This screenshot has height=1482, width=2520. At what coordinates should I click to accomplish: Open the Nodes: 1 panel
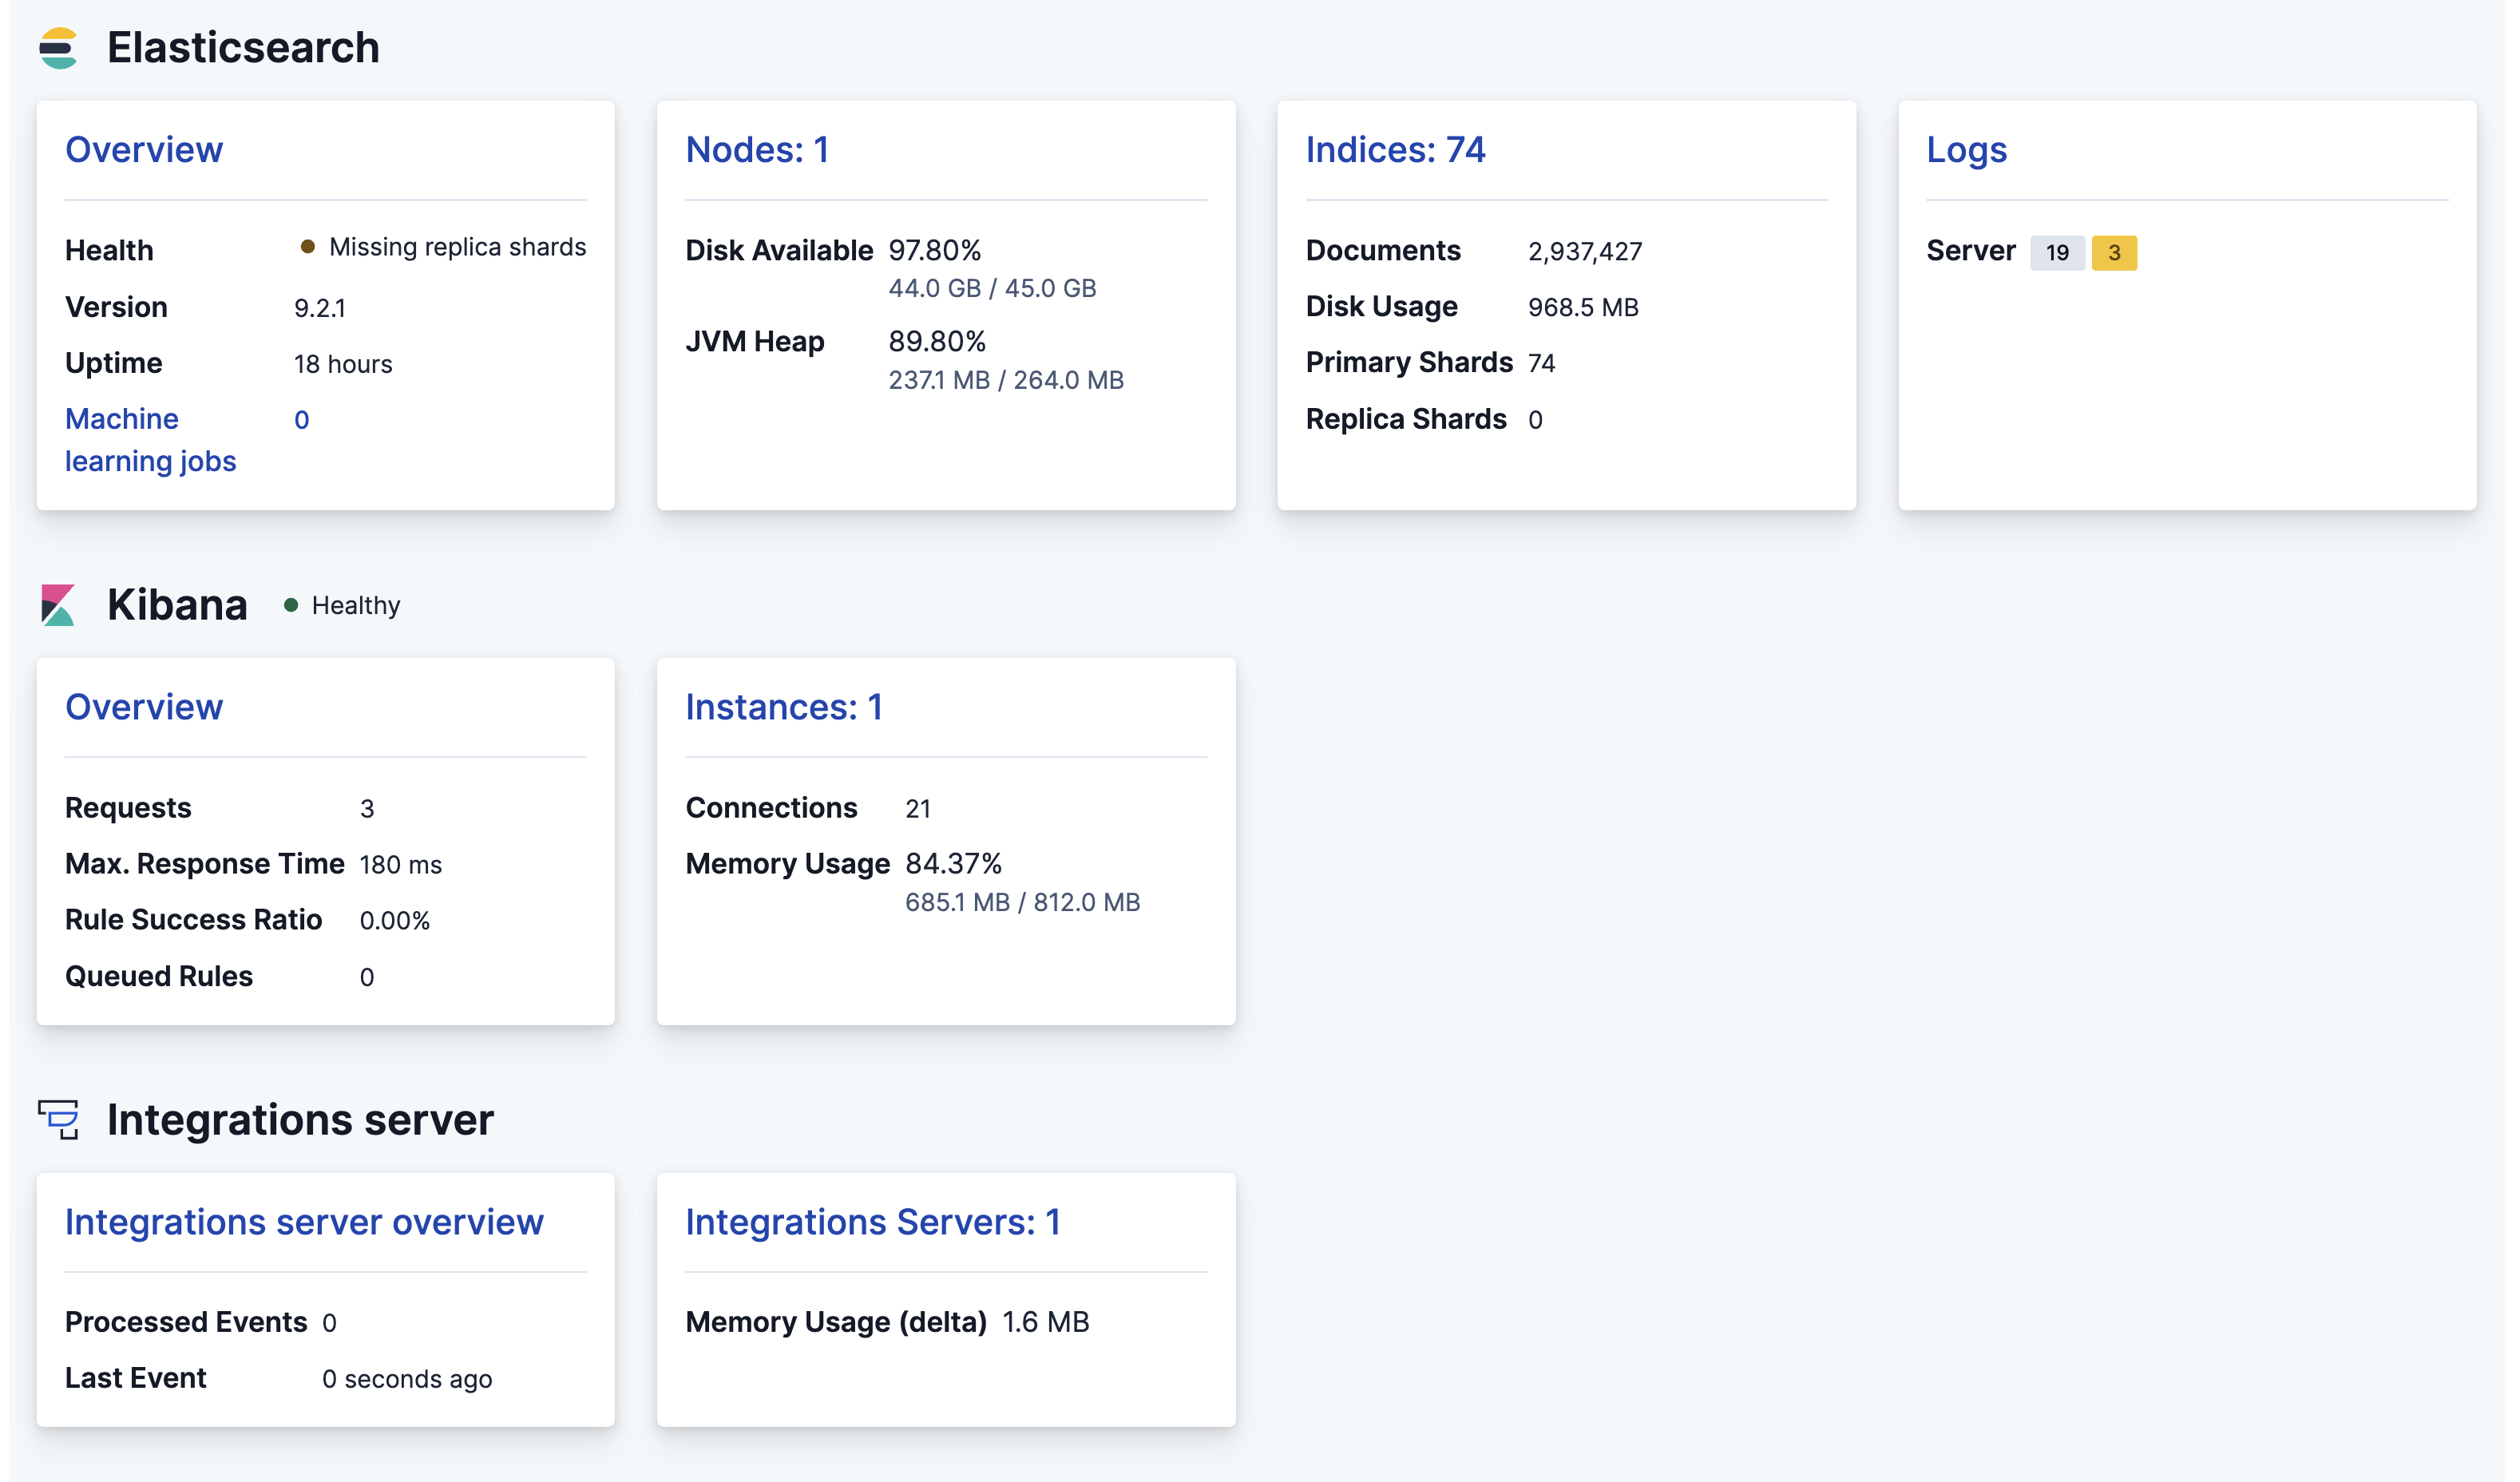(x=757, y=150)
